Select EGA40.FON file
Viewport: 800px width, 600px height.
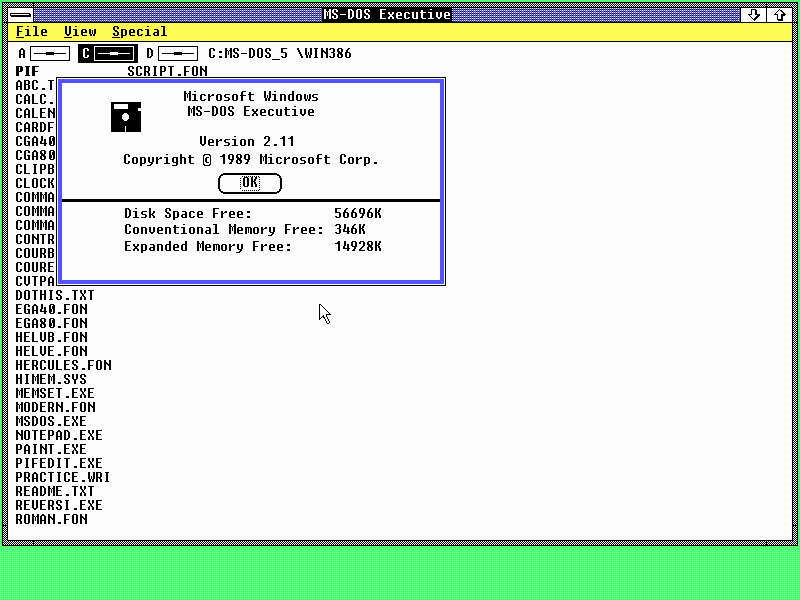[52, 309]
